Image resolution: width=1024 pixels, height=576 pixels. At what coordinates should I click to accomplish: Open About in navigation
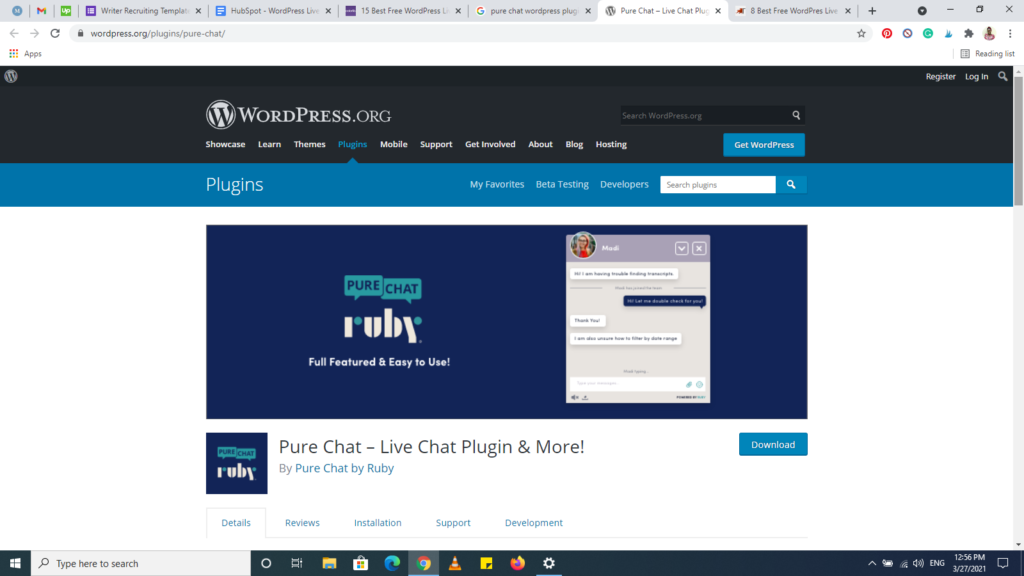(540, 144)
